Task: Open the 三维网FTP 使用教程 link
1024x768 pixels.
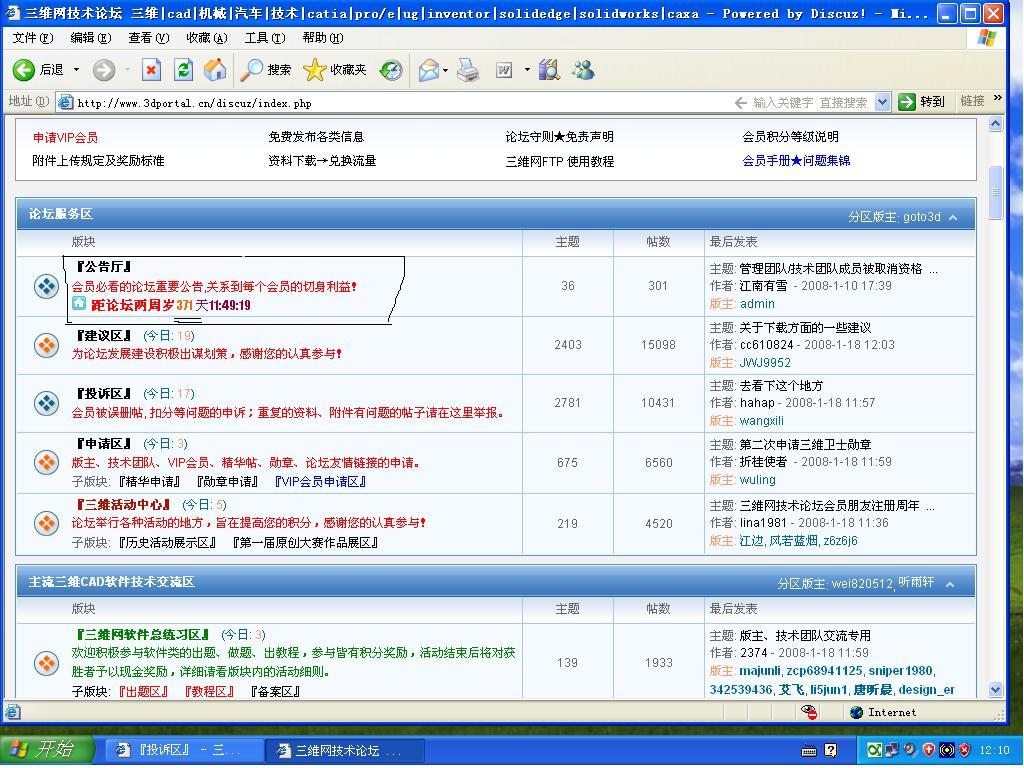Action: pos(560,161)
